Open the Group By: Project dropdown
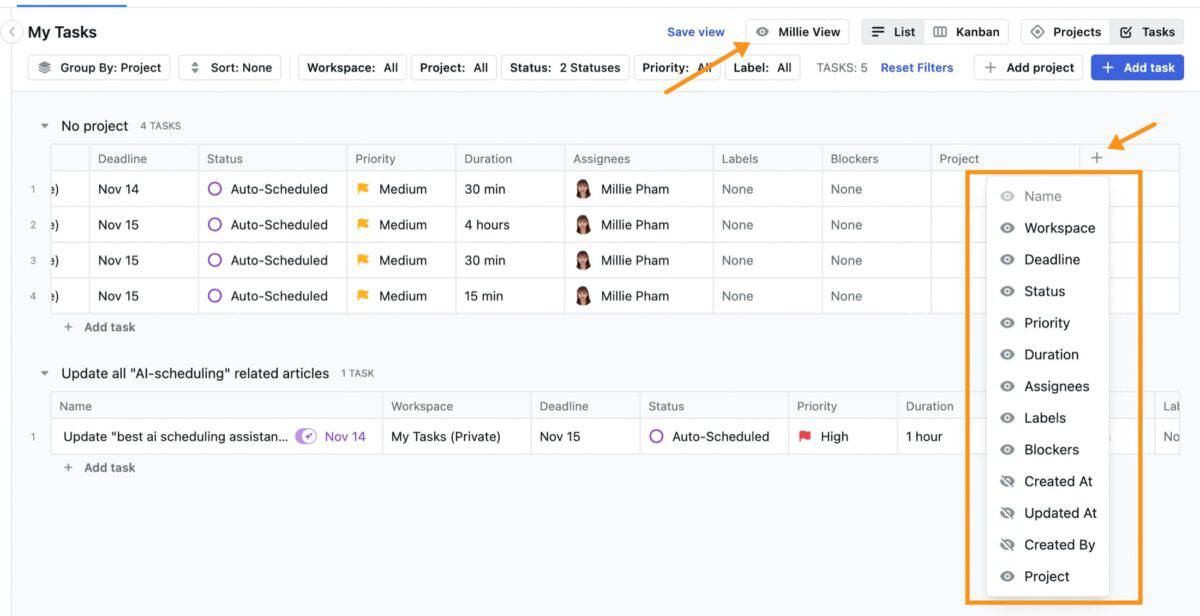Screen dimensions: 1200x616 99,68
